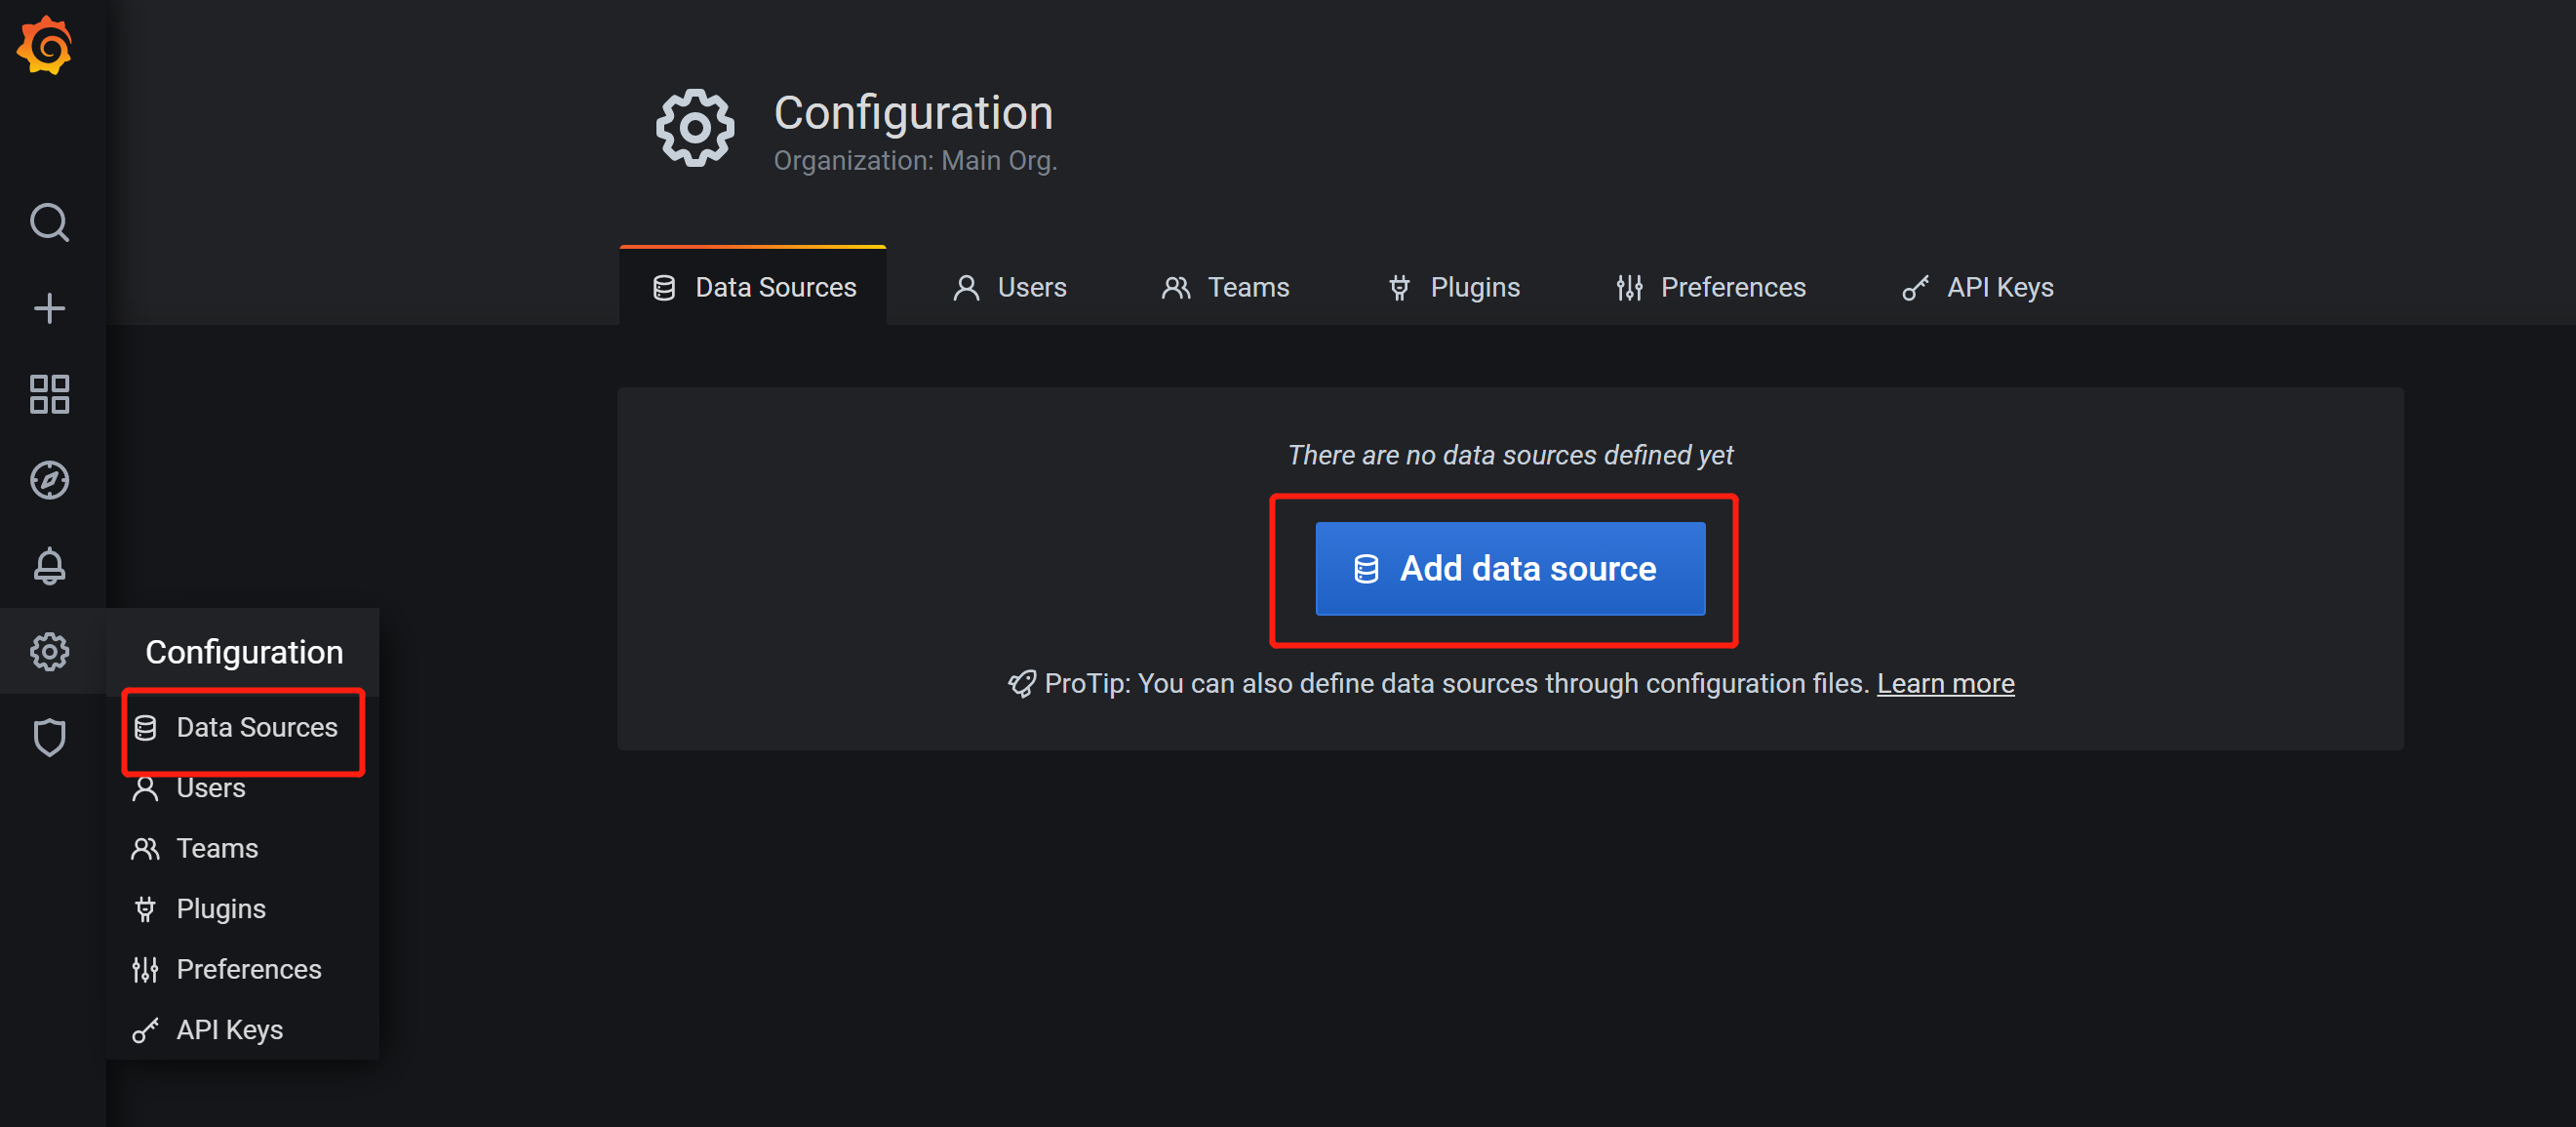Select API Keys in Configuration flyout
Viewport: 2576px width, 1127px height.
click(x=243, y=1030)
